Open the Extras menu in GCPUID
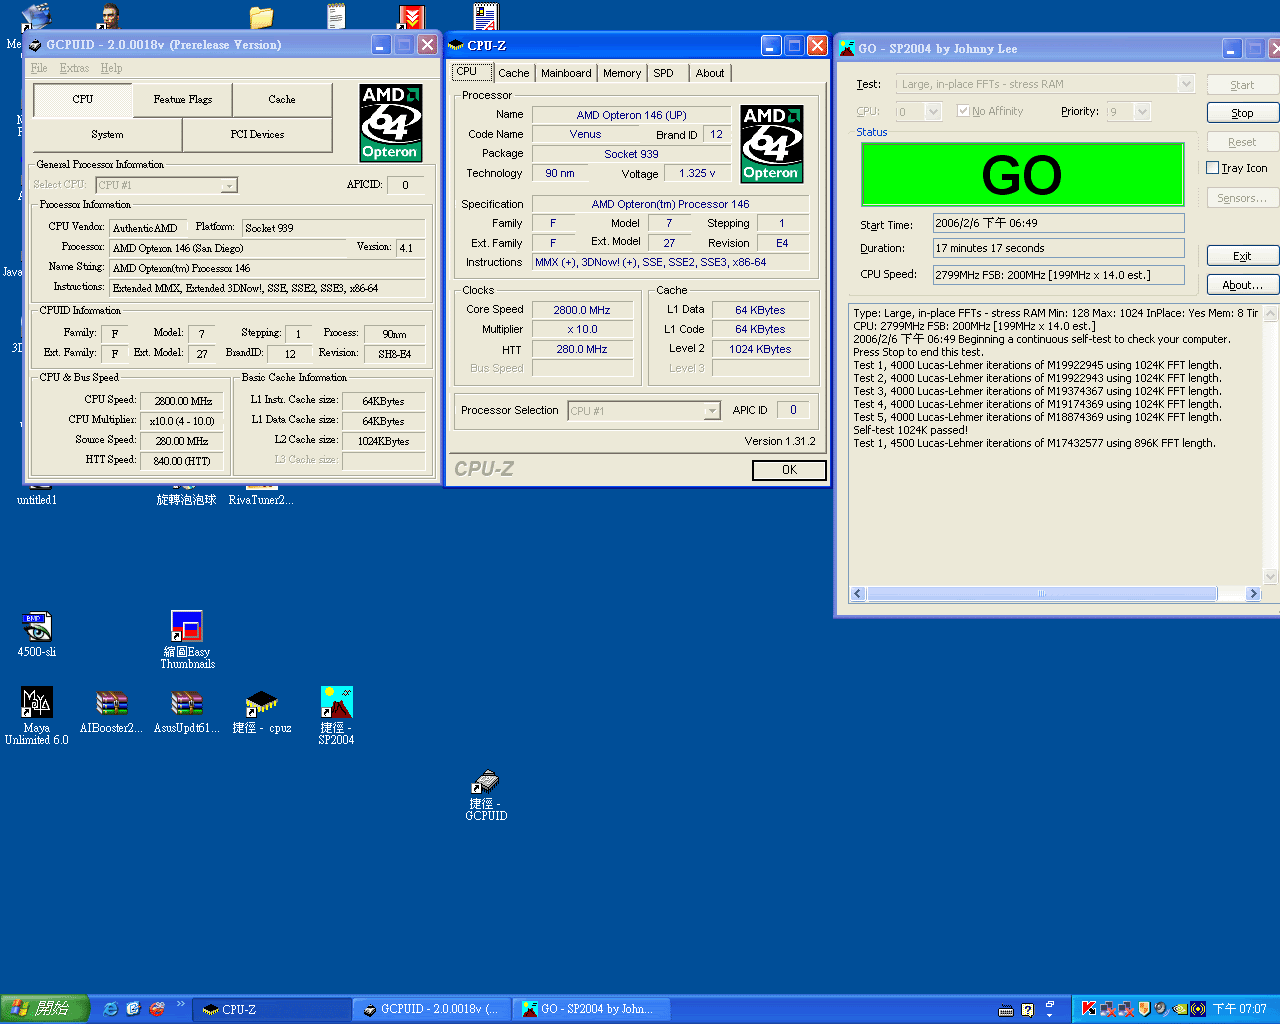This screenshot has height=1024, width=1280. (x=74, y=68)
